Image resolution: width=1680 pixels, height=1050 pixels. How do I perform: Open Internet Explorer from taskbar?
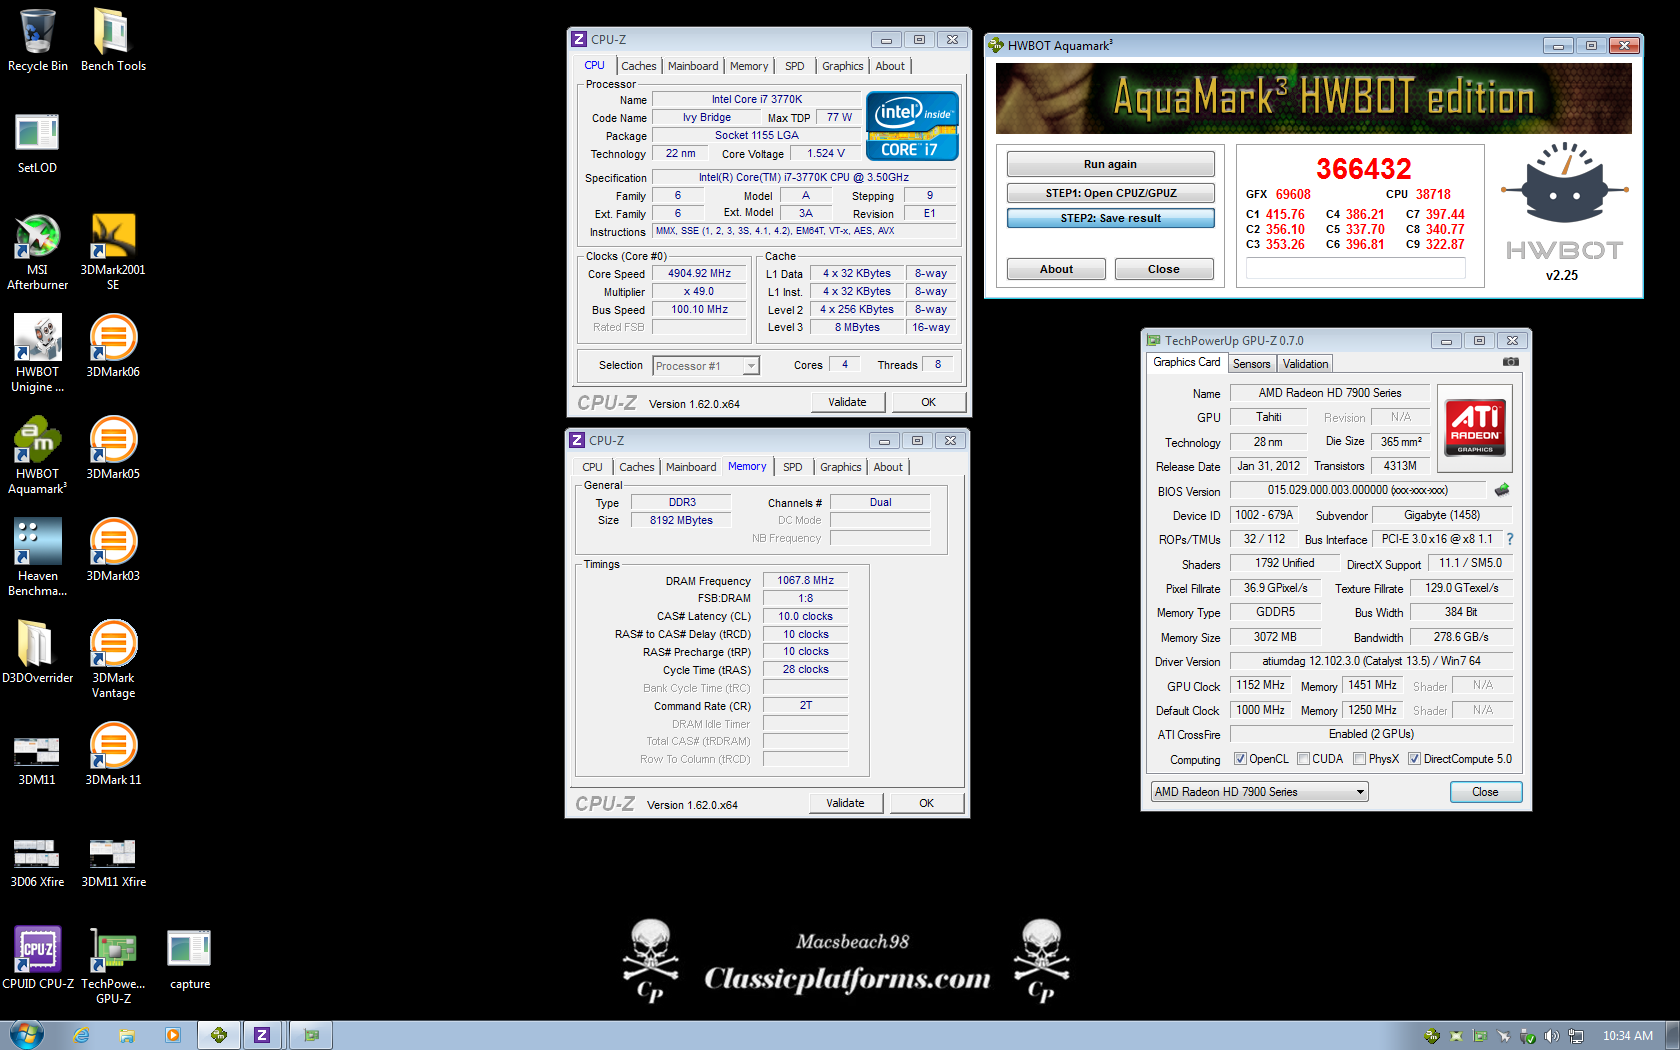[81, 1035]
